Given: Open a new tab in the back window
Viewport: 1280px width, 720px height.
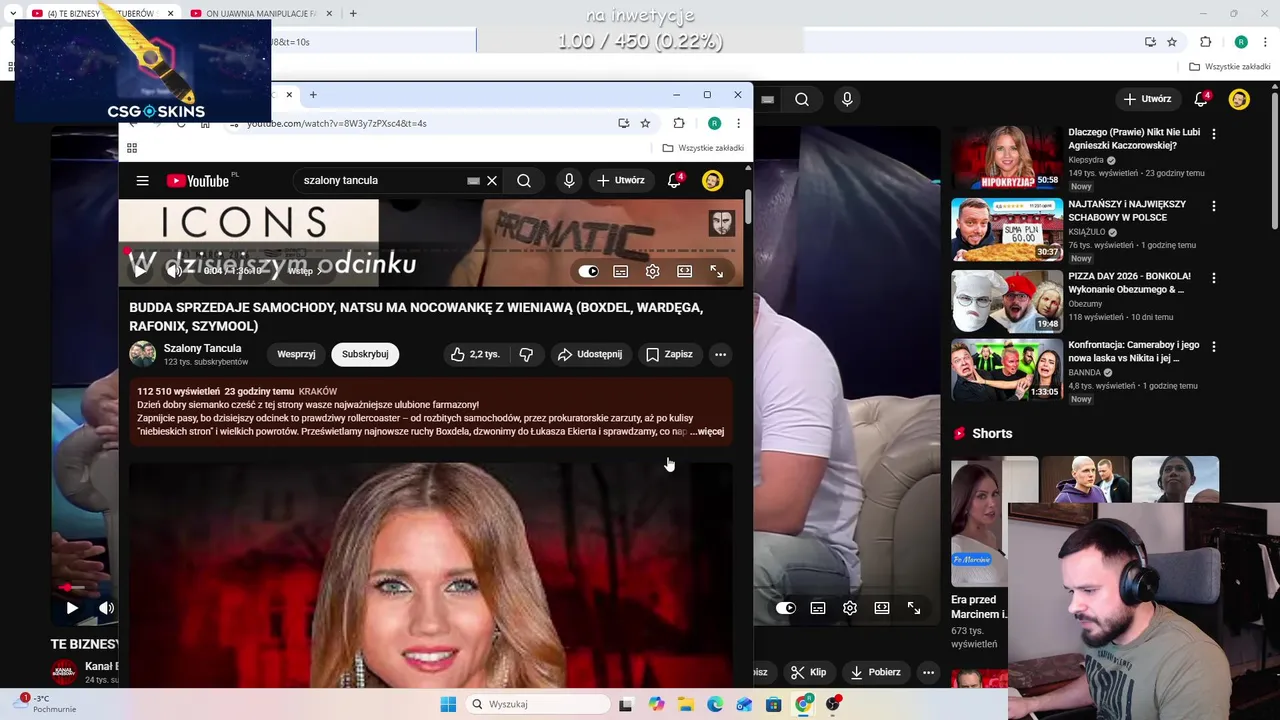Looking at the screenshot, I should tap(353, 14).
